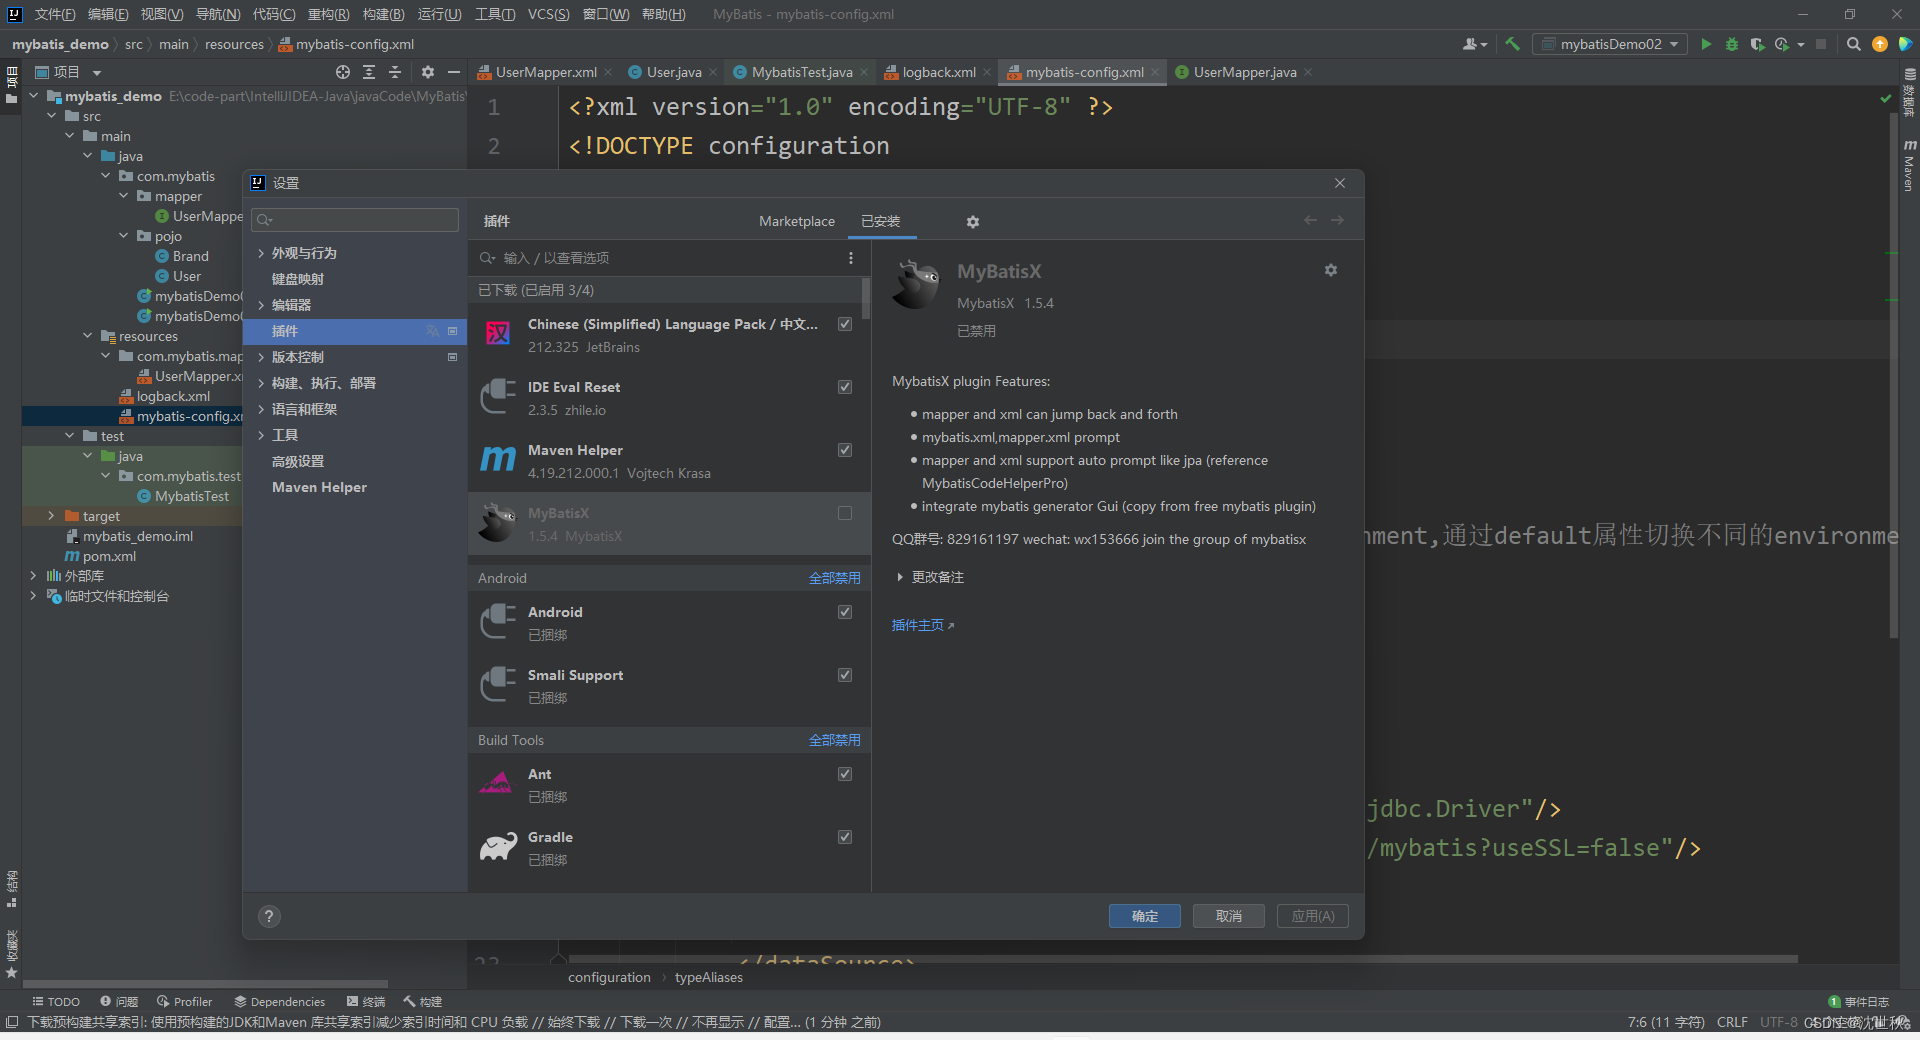
Task: Disable the Gradle plugin checkbox
Action: coord(845,837)
